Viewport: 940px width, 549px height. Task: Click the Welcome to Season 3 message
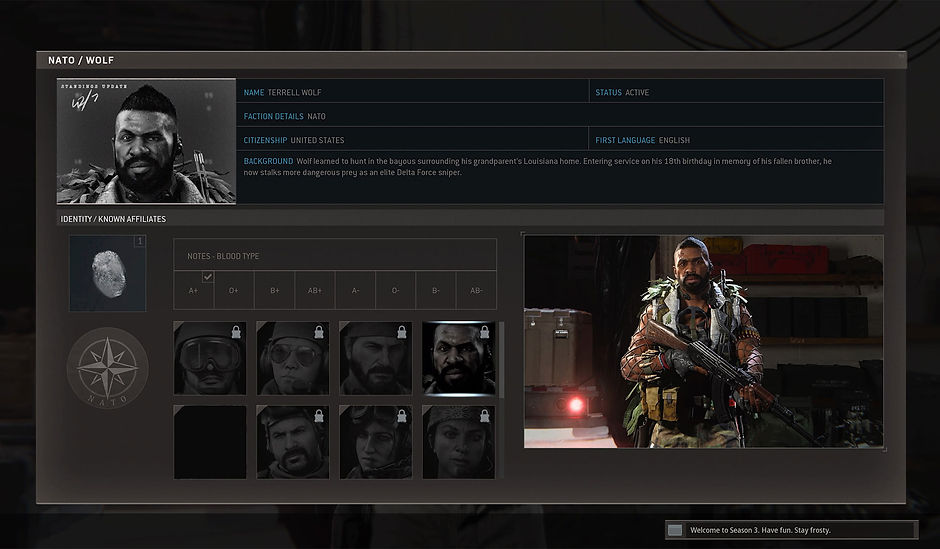point(760,530)
